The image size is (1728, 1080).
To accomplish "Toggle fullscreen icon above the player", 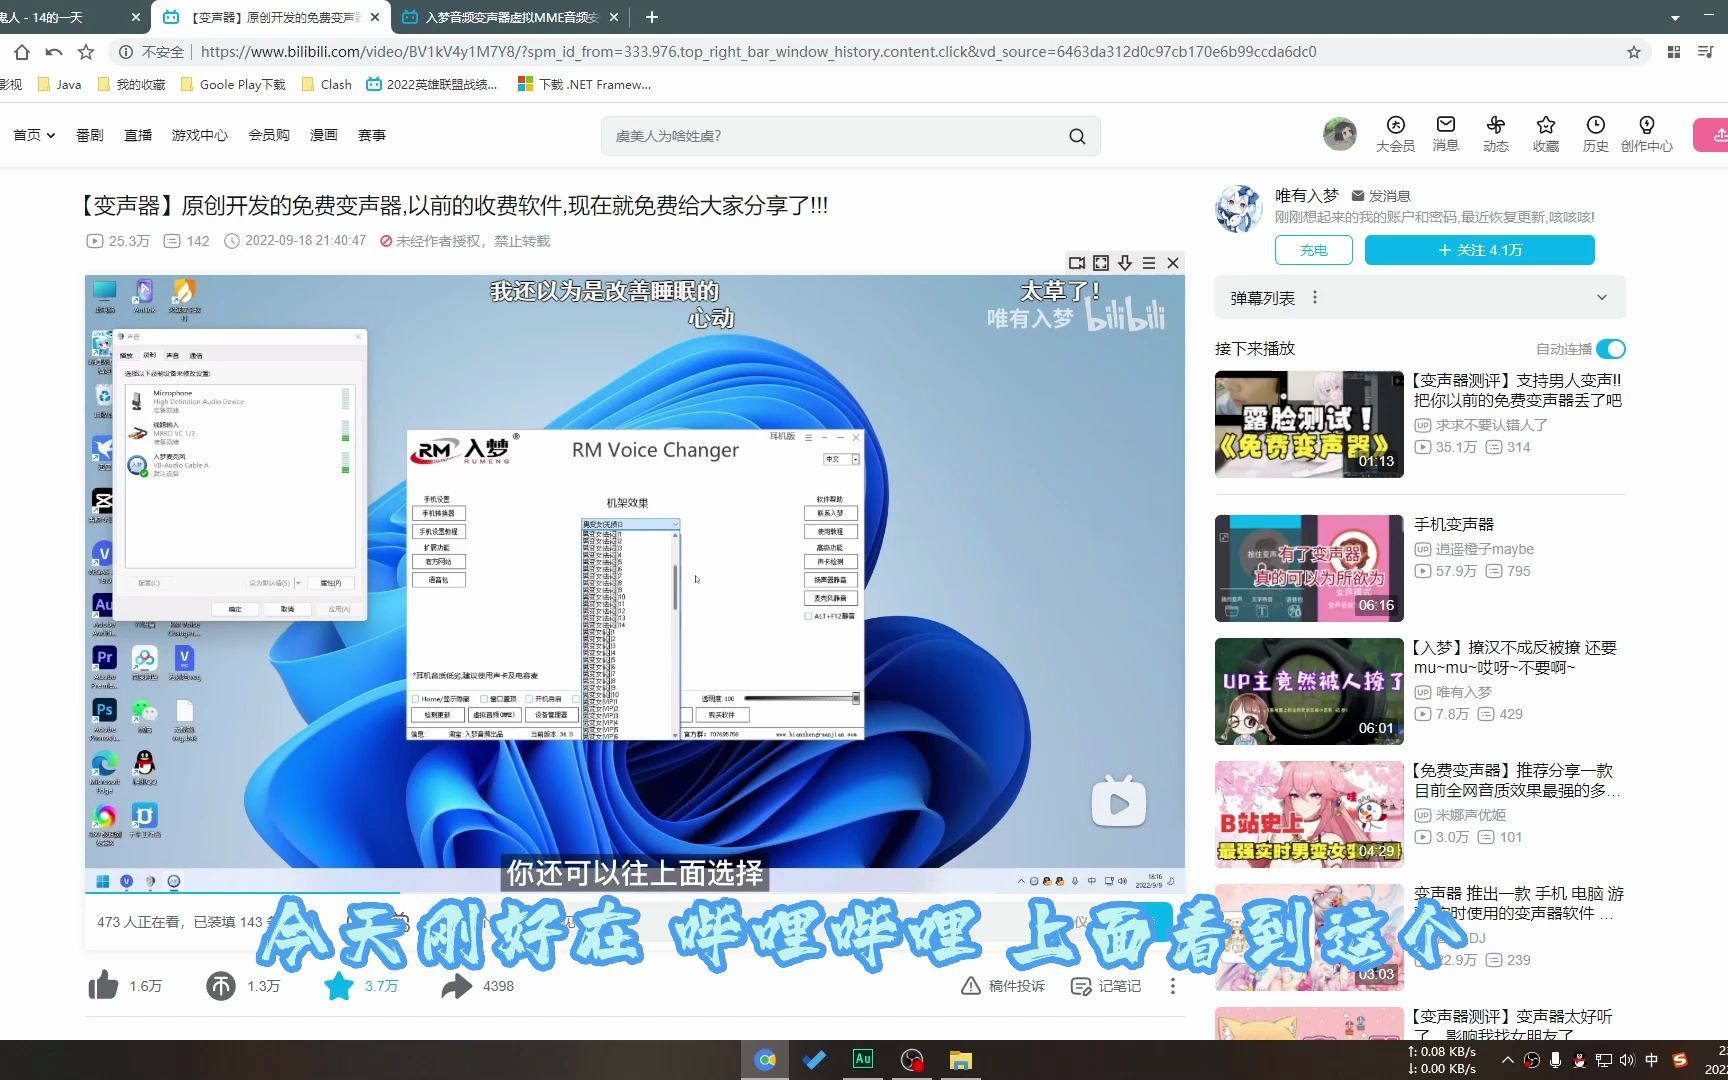I will tap(1101, 263).
